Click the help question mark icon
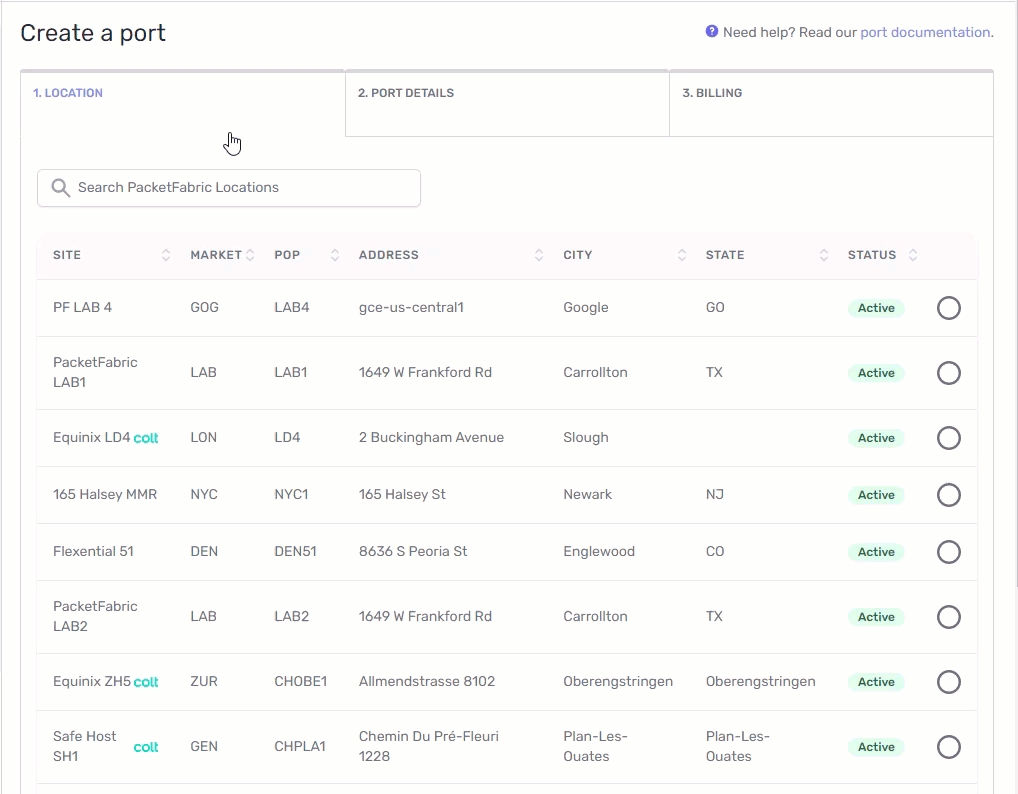 click(x=711, y=31)
